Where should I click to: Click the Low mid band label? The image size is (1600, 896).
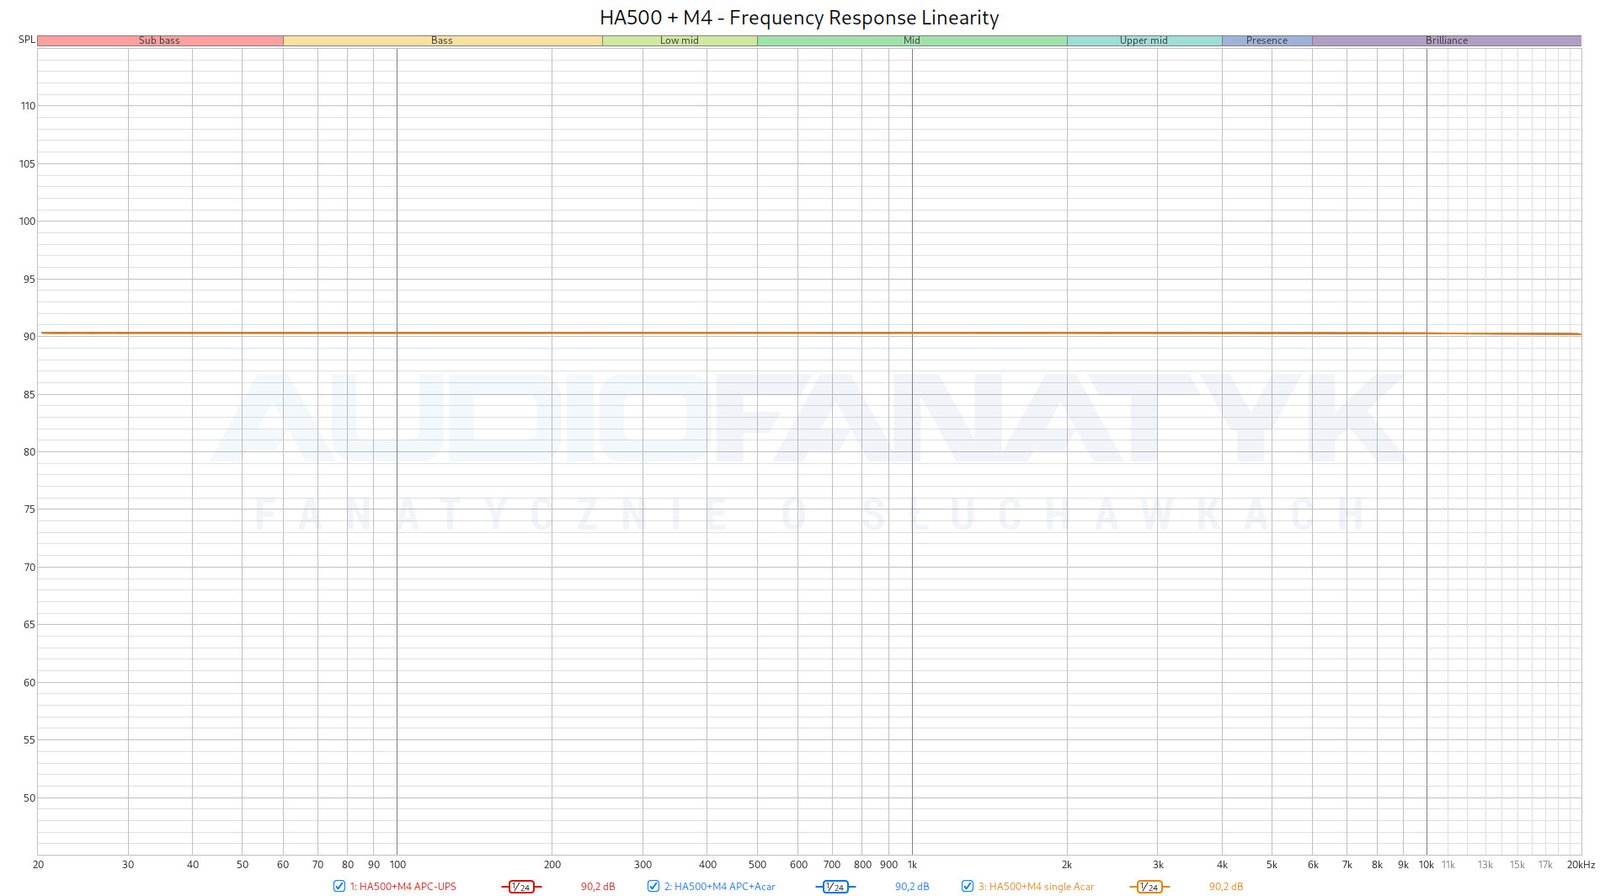pos(679,41)
